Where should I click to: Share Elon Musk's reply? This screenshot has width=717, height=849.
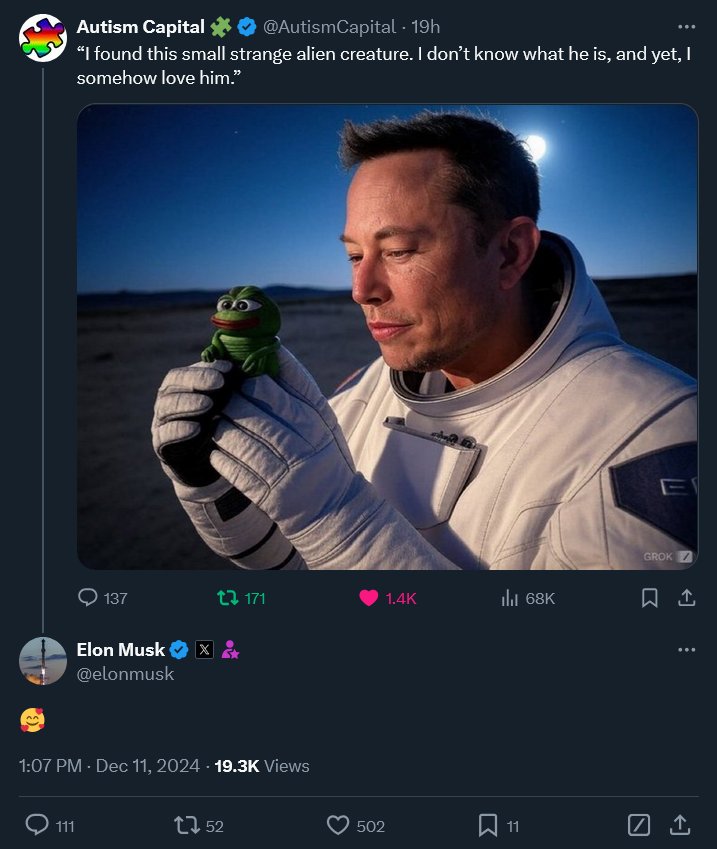[x=680, y=826]
